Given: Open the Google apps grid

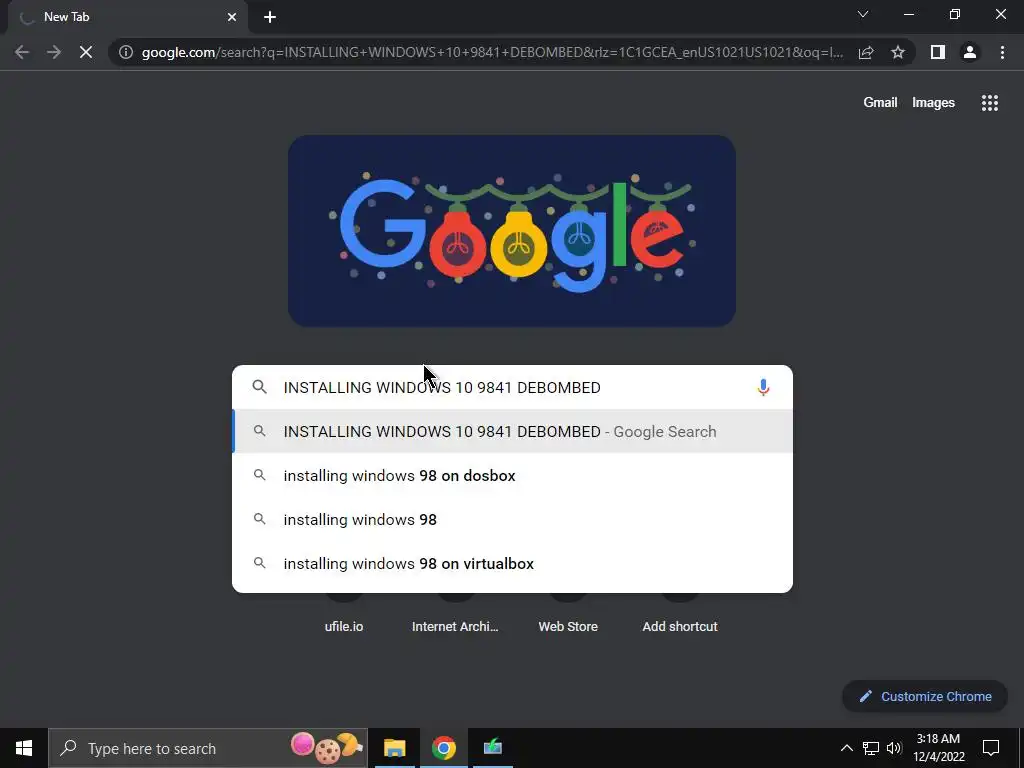Looking at the screenshot, I should tap(989, 103).
